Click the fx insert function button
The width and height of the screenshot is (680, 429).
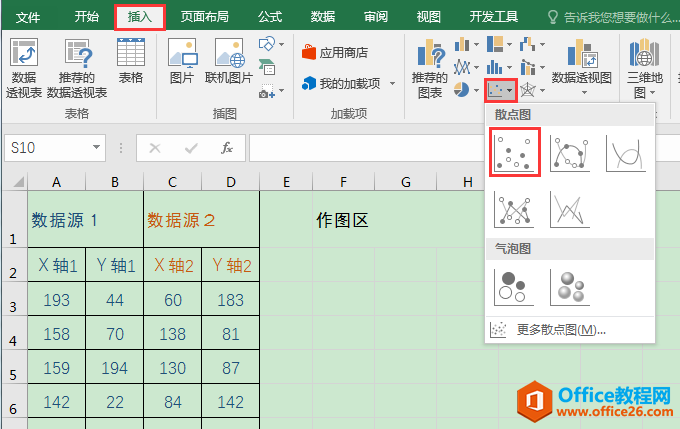(227, 148)
